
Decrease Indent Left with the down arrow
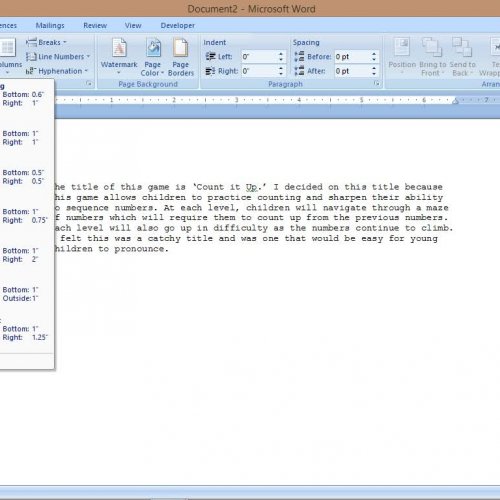pos(281,60)
